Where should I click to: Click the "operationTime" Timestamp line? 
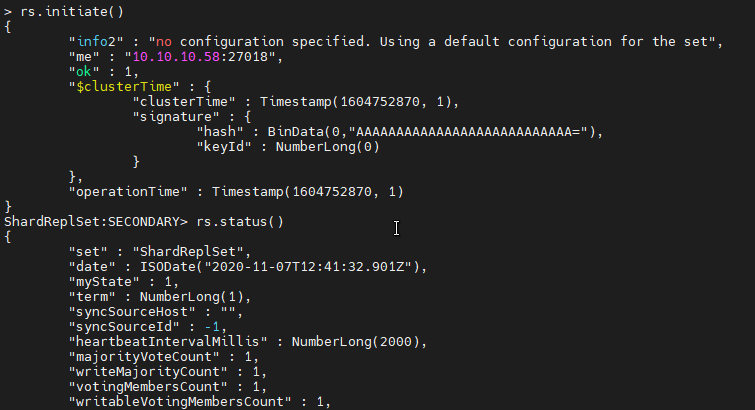pos(236,192)
